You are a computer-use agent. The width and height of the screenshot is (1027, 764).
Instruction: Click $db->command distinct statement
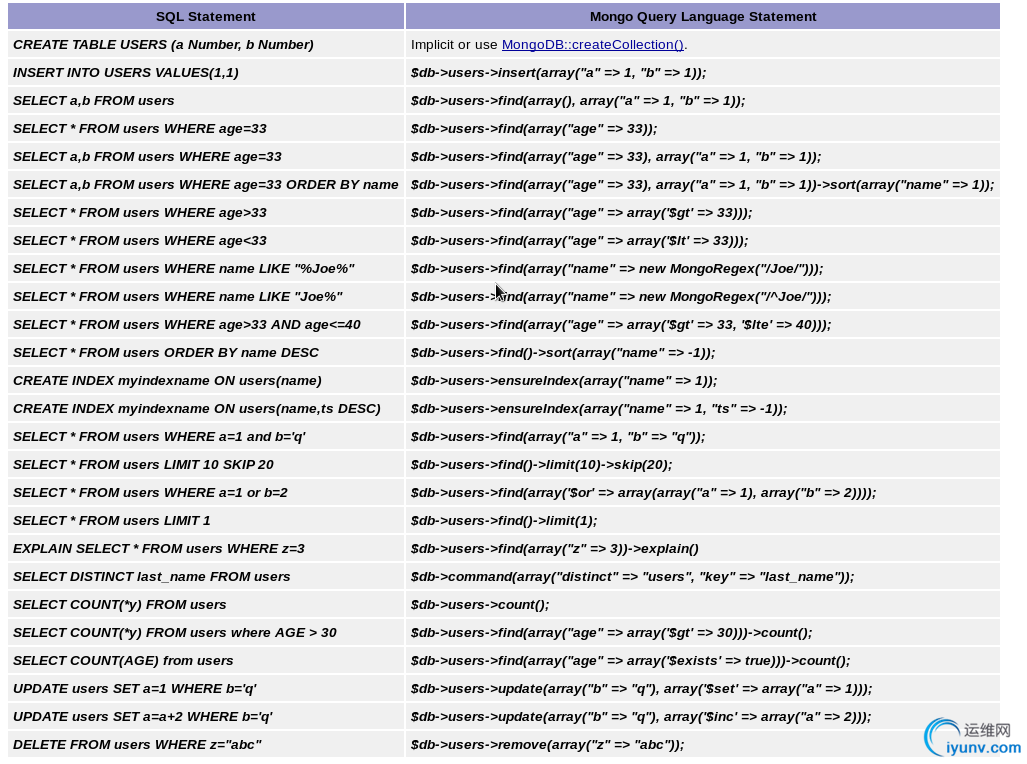click(x=703, y=577)
